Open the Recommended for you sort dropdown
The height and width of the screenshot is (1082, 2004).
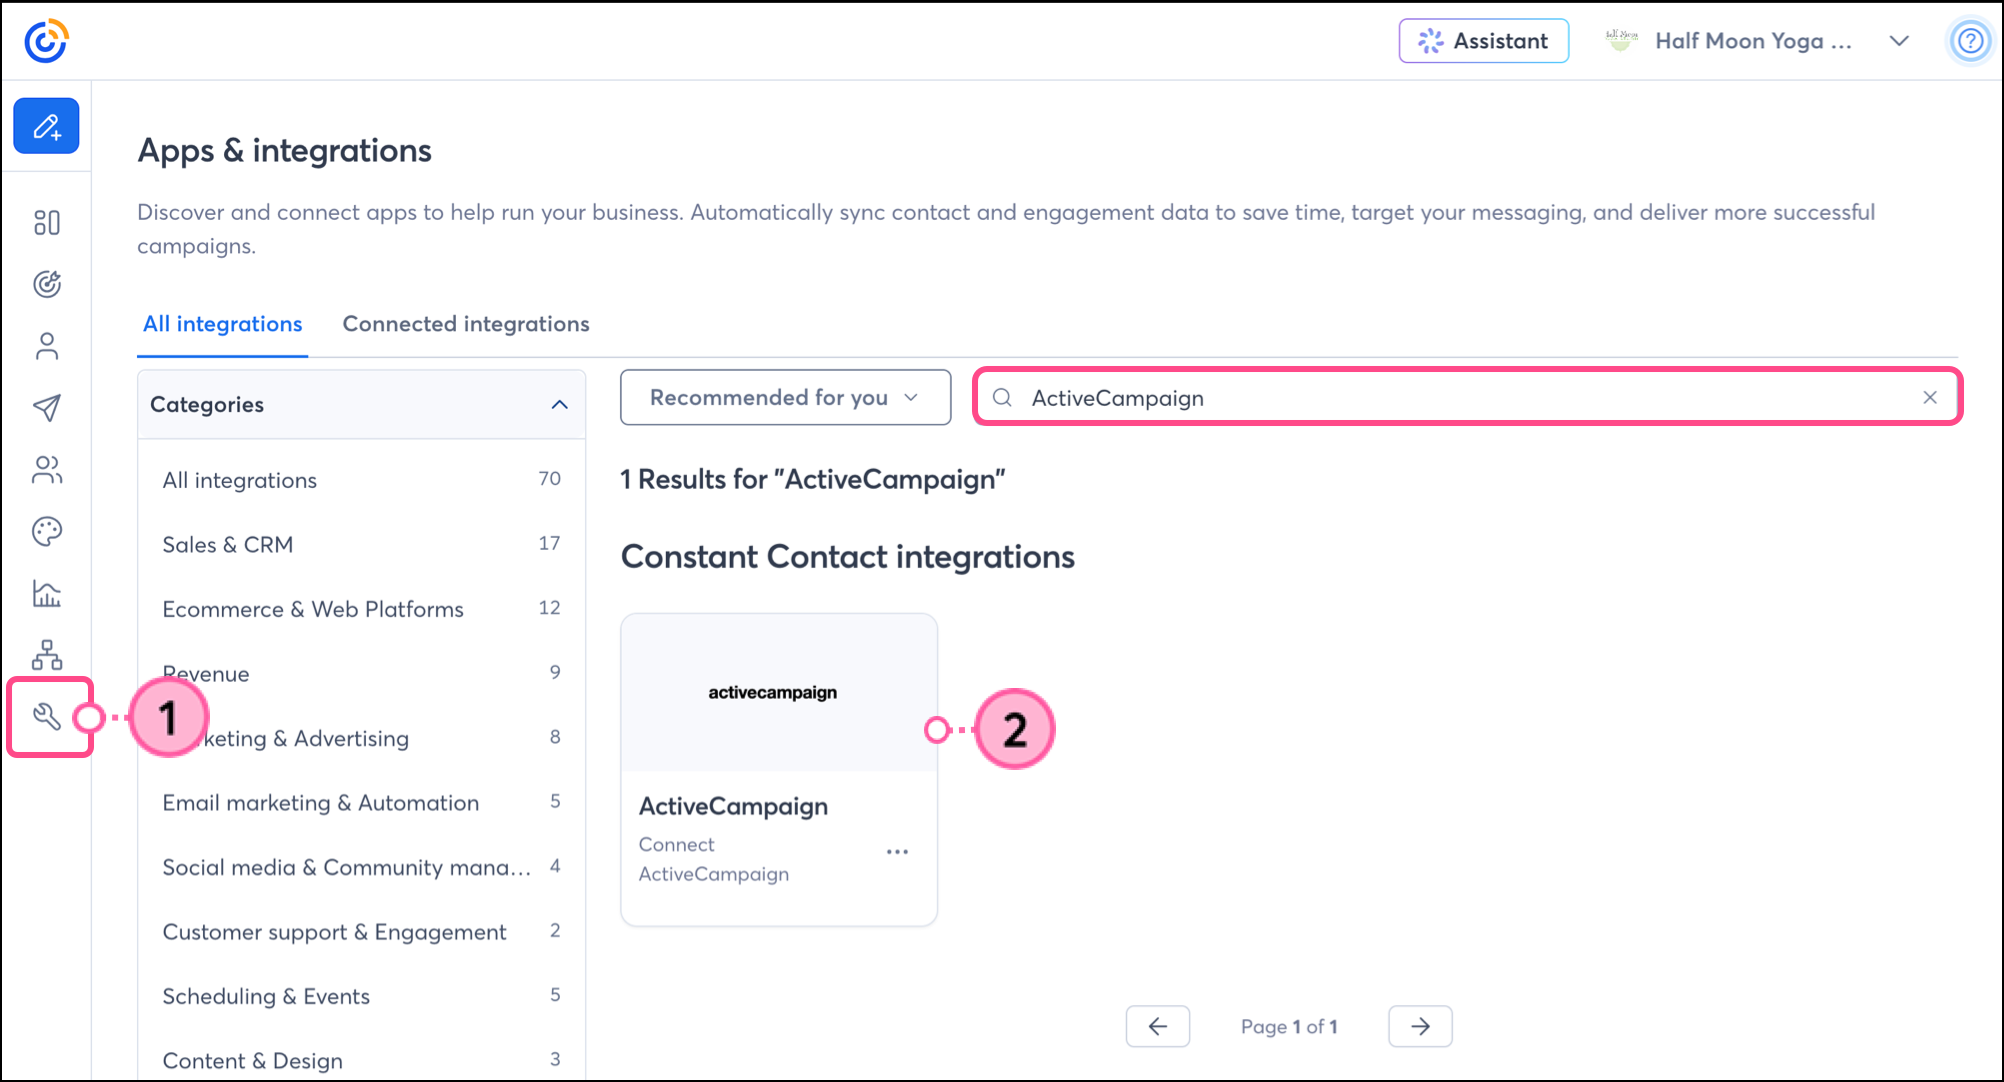coord(785,397)
